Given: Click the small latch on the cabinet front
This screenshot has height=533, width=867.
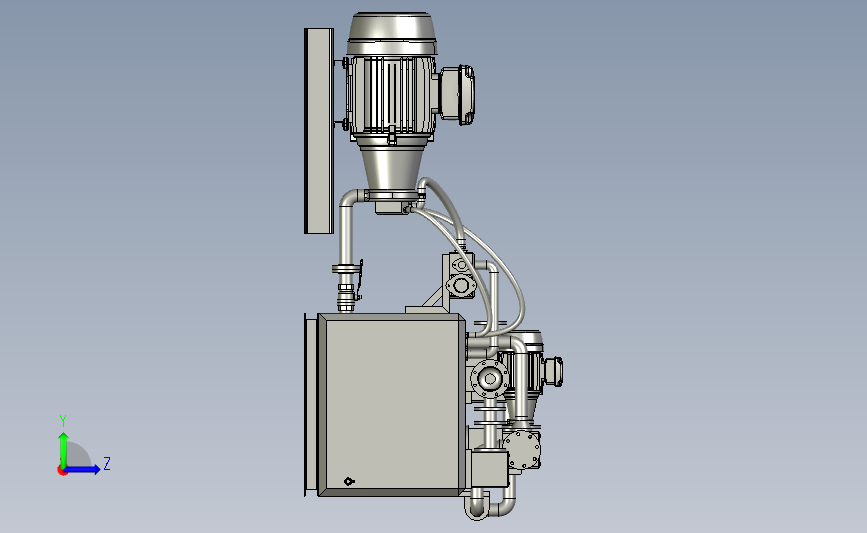Looking at the screenshot, I should [349, 482].
